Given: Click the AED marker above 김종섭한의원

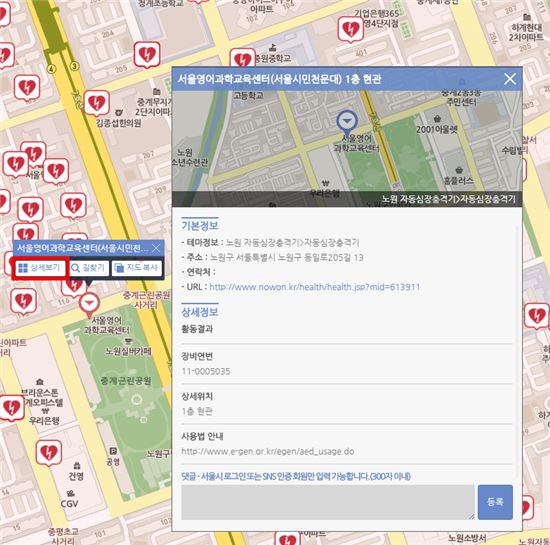Looking at the screenshot, I should pyautogui.click(x=96, y=103).
